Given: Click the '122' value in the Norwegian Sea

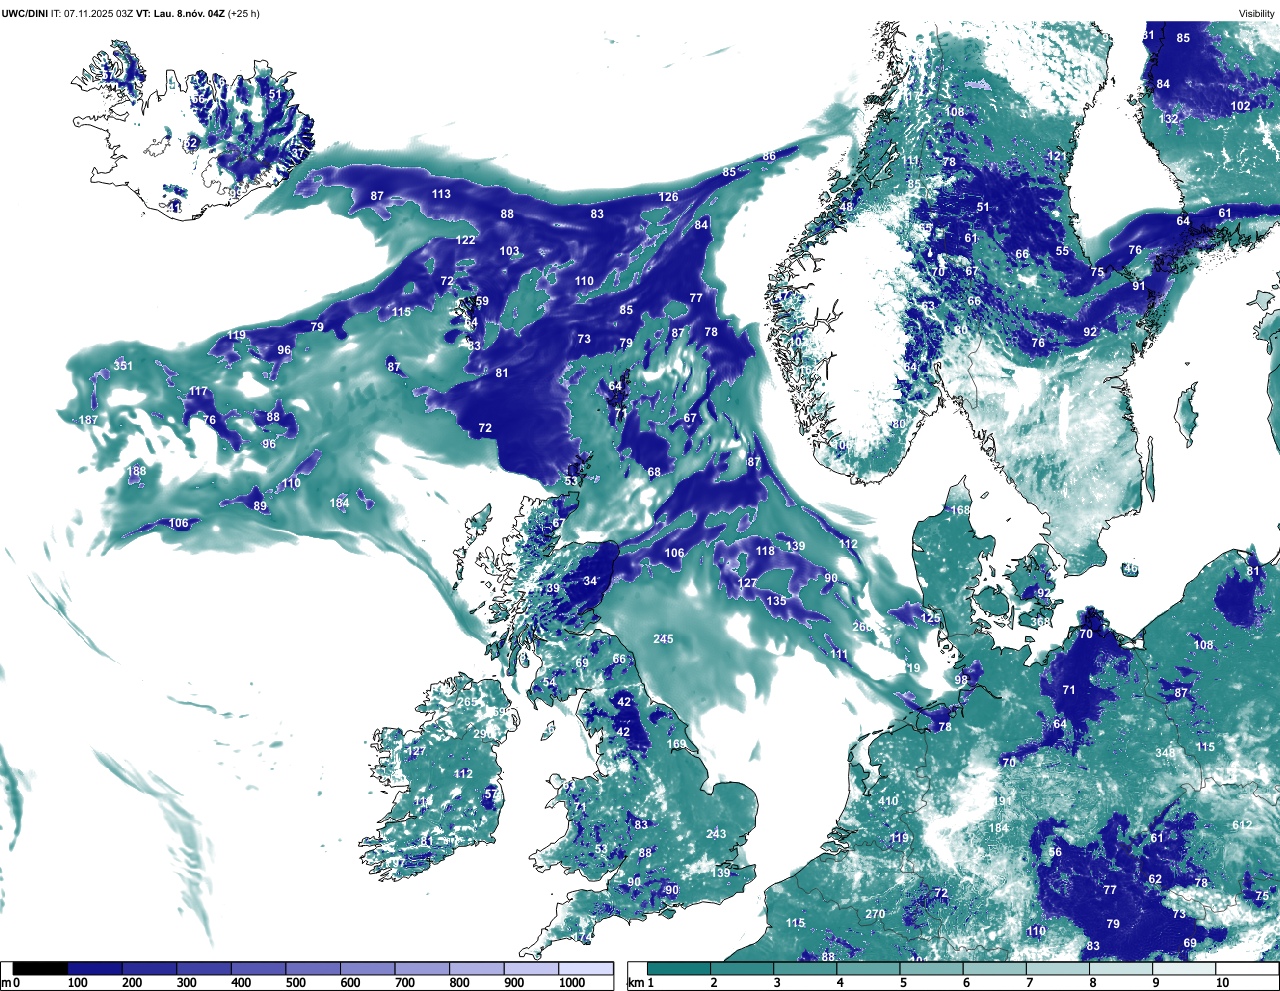Looking at the screenshot, I should click(x=466, y=240).
